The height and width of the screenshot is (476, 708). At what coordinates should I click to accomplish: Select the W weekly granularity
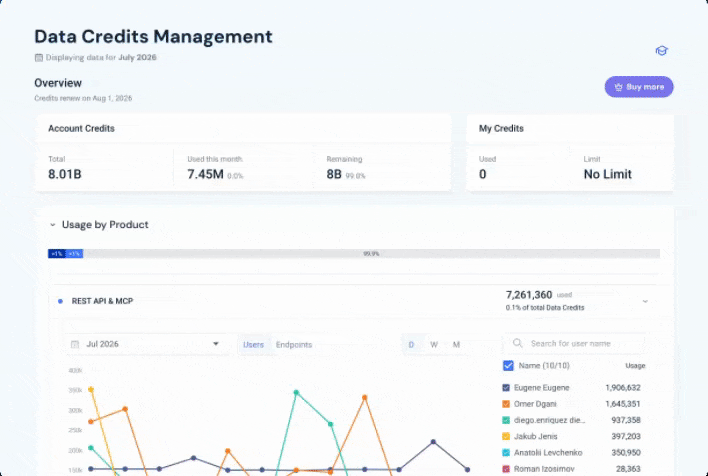(x=433, y=345)
